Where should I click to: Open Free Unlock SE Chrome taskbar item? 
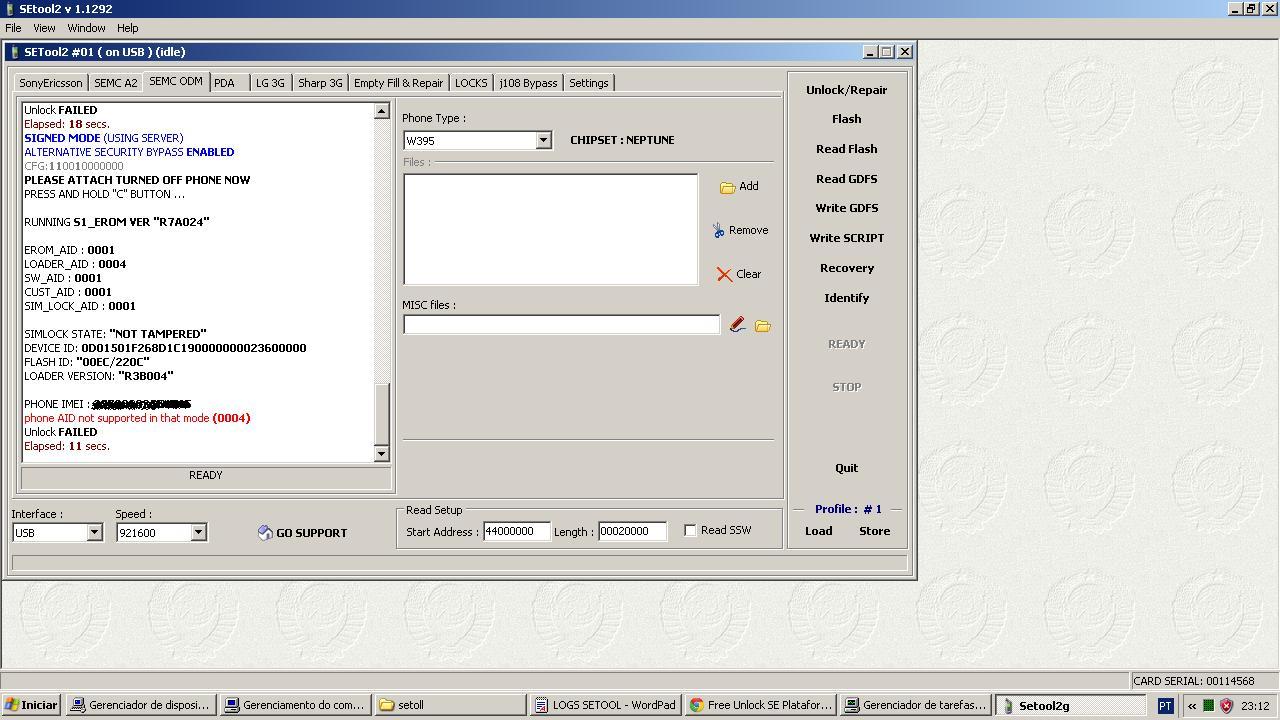pyautogui.click(x=760, y=705)
